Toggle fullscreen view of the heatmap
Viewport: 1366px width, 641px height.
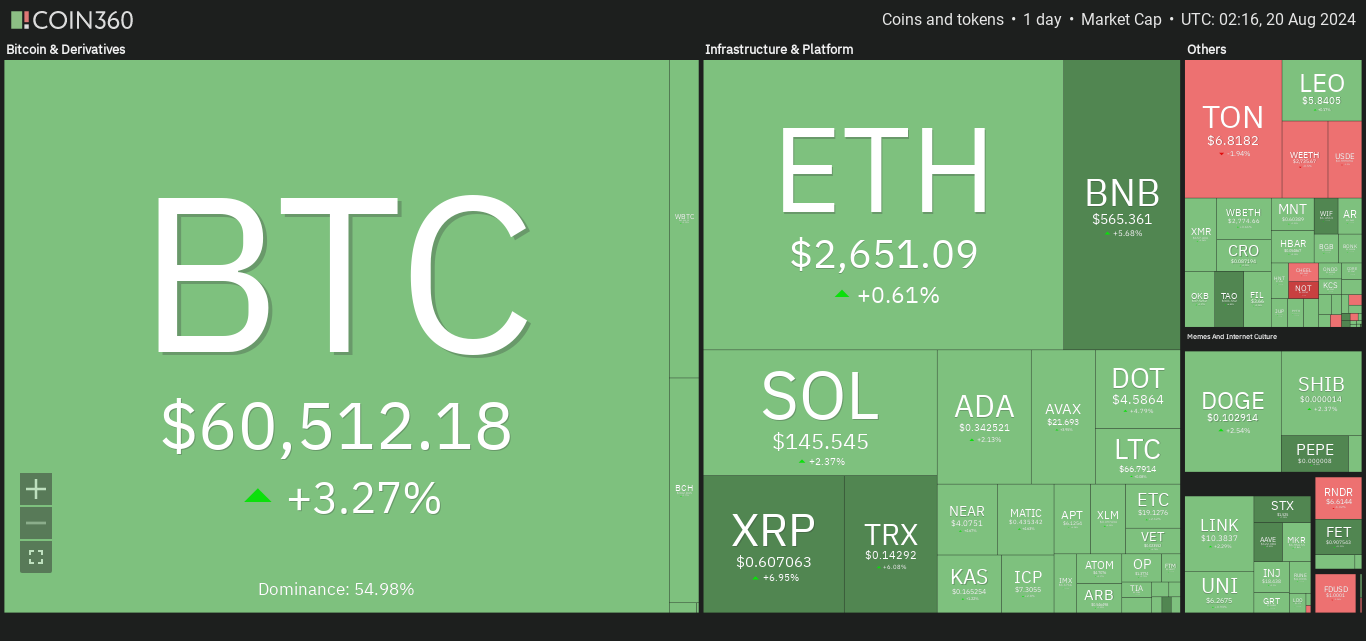coord(36,557)
